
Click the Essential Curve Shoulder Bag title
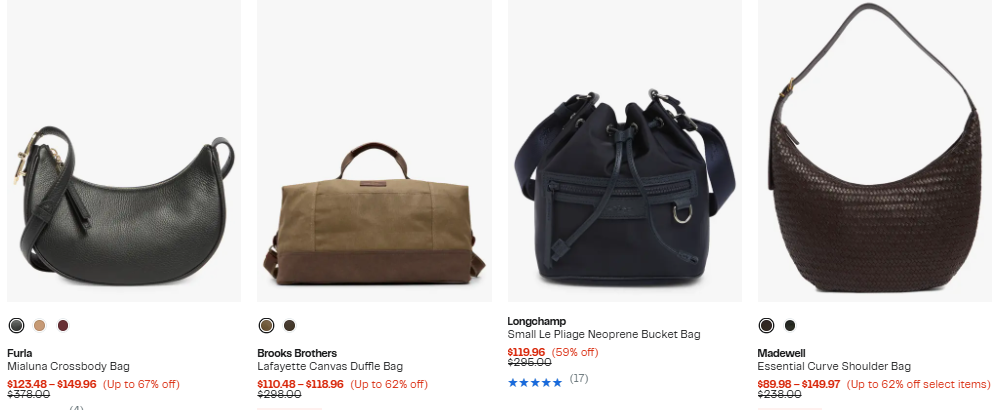834,366
